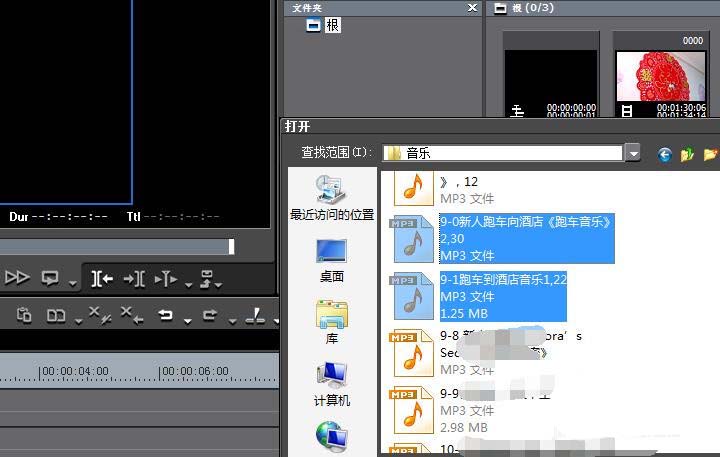The width and height of the screenshot is (720, 457).
Task: Open the redo history dropdown
Action: coord(232,321)
